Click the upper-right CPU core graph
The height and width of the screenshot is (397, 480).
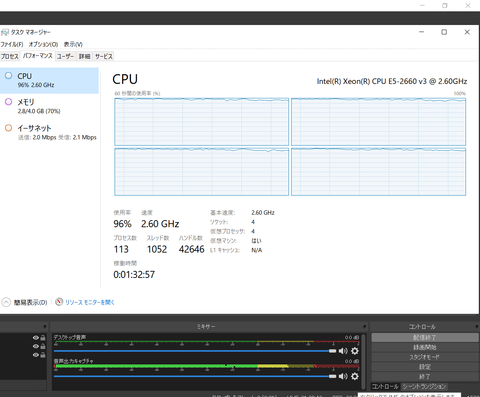[379, 122]
